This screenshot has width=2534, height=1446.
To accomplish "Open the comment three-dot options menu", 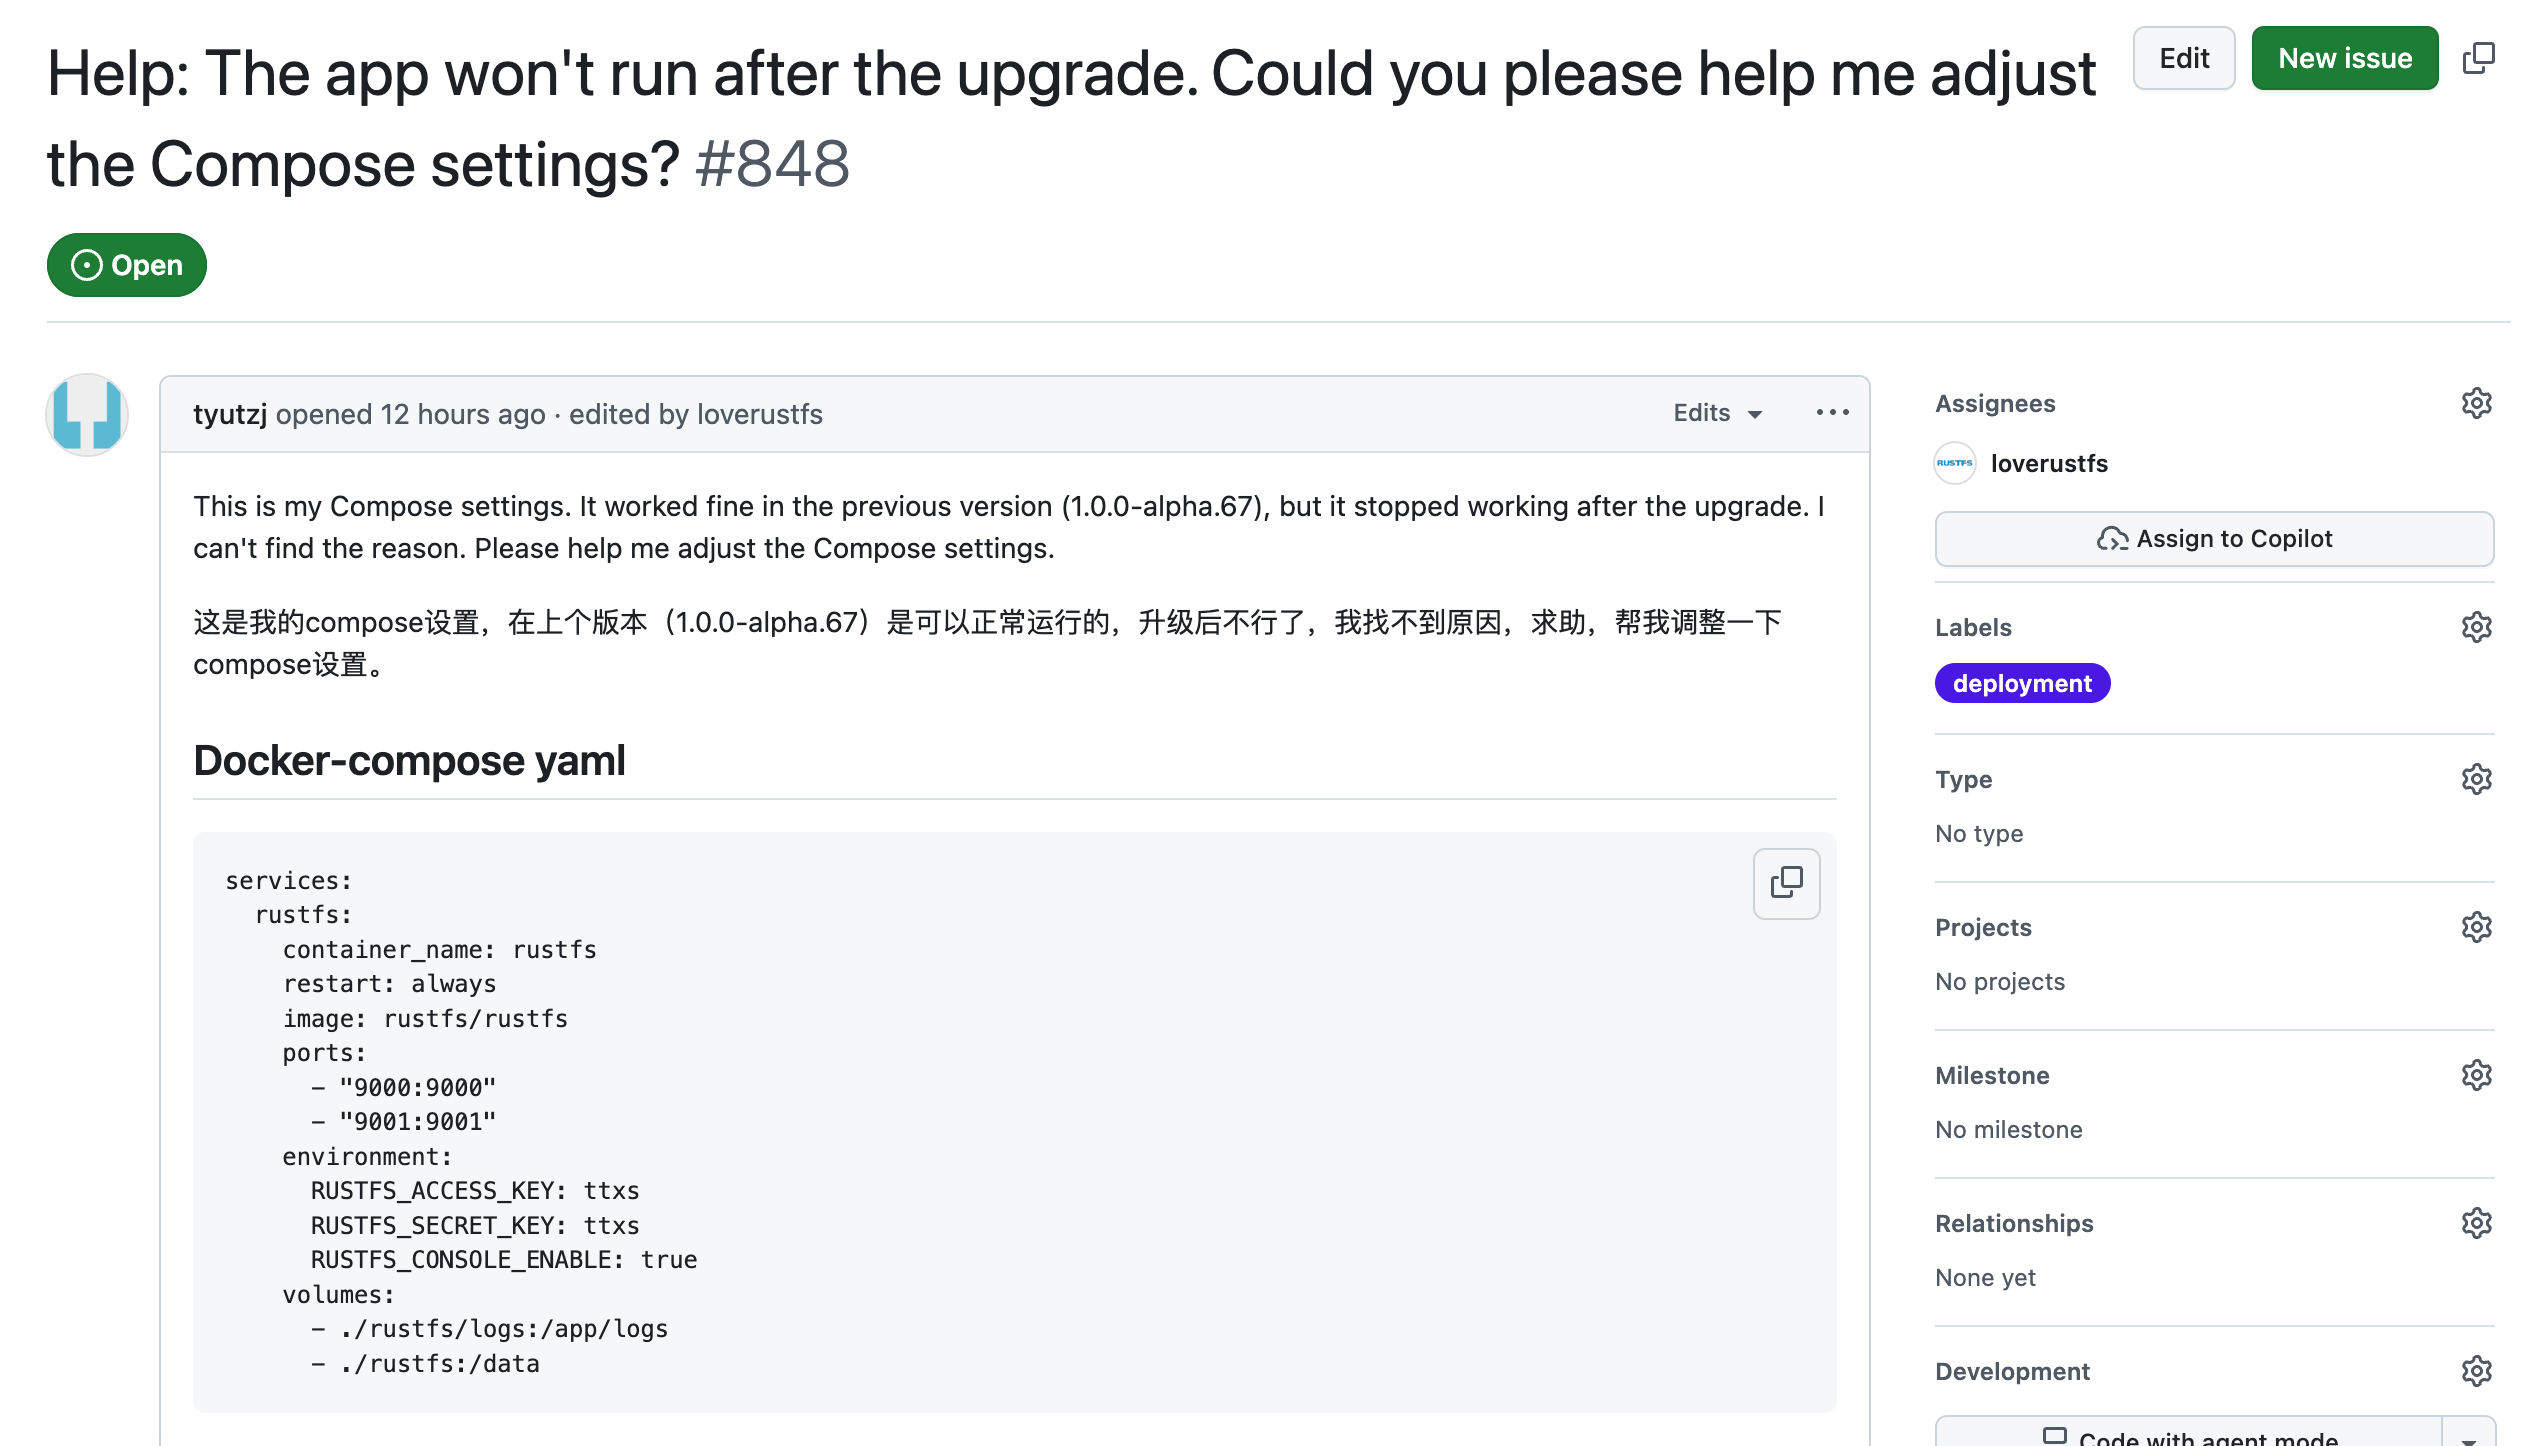I will [x=1832, y=413].
